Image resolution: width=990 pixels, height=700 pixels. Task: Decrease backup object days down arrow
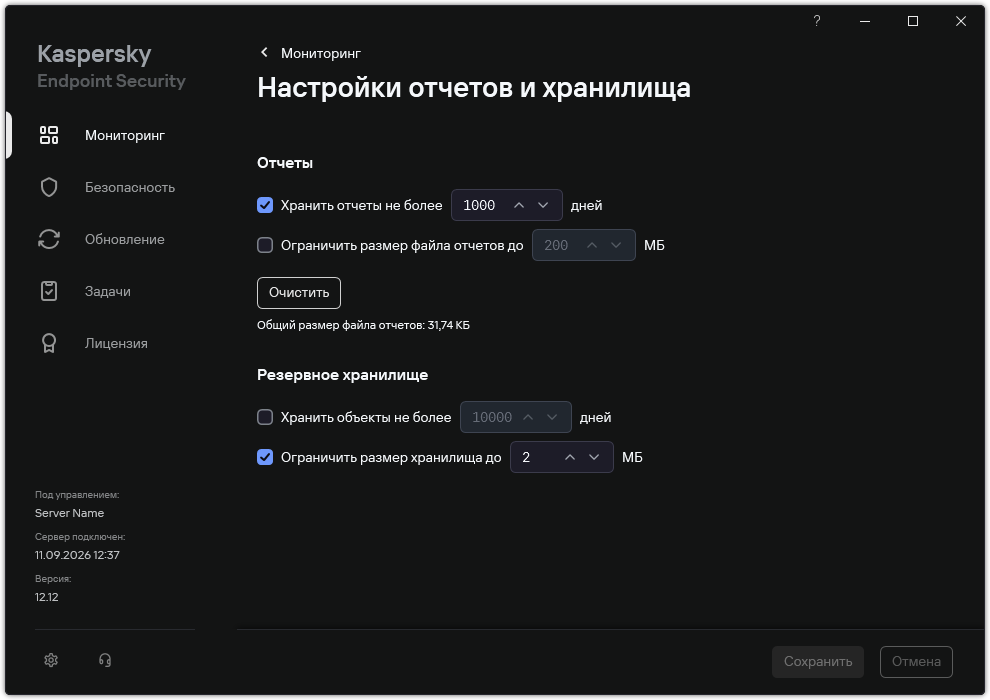(x=552, y=417)
